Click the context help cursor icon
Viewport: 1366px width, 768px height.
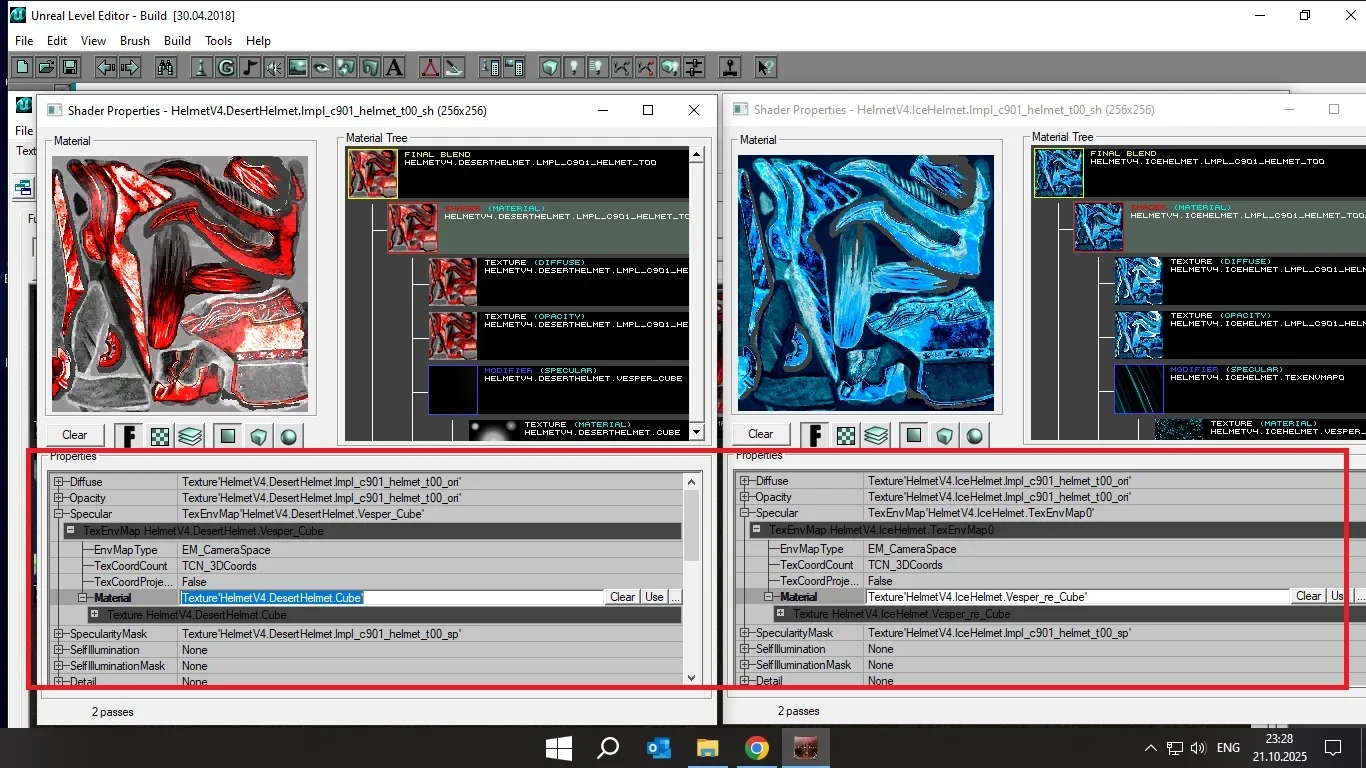[x=764, y=68]
